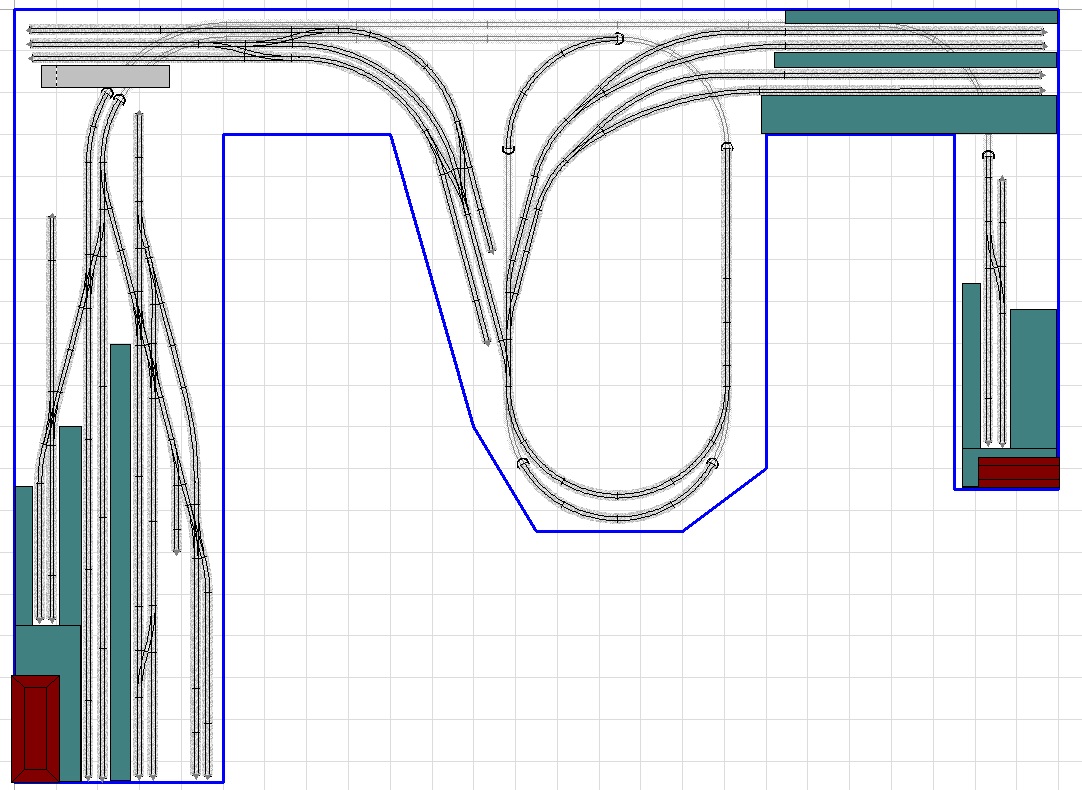Image resolution: width=1082 pixels, height=790 pixels.
Task: Select the tallest teal platform in the left yard
Action: (x=120, y=560)
